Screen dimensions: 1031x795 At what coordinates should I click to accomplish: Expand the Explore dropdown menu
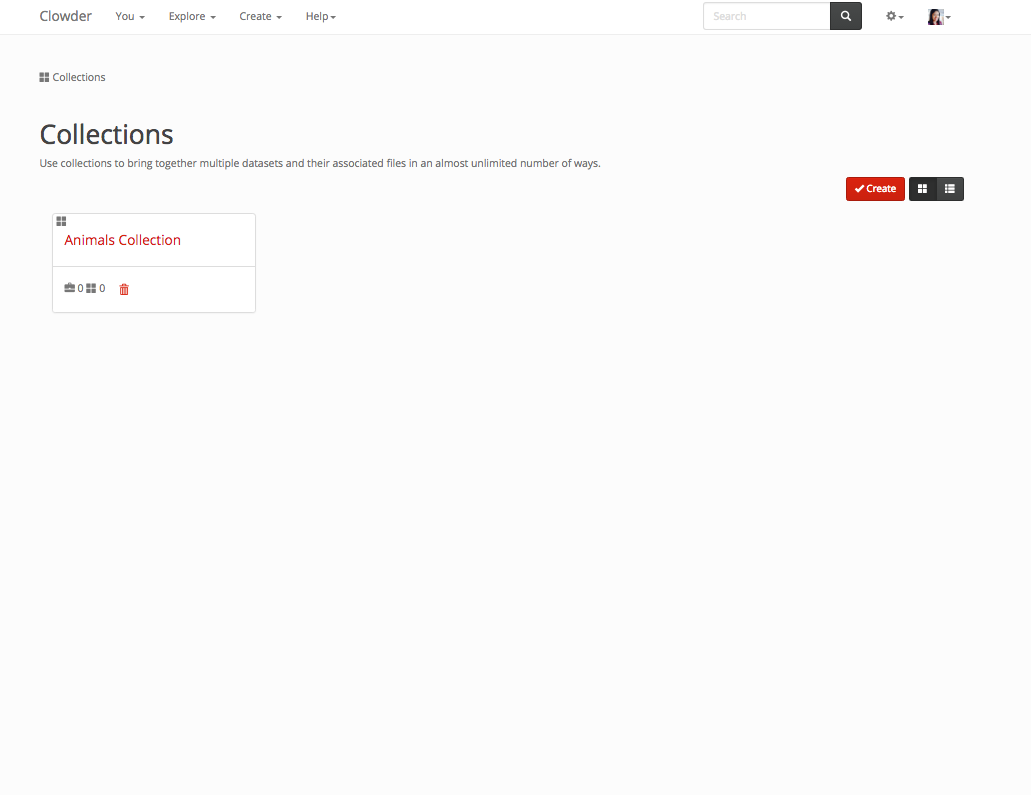(192, 17)
